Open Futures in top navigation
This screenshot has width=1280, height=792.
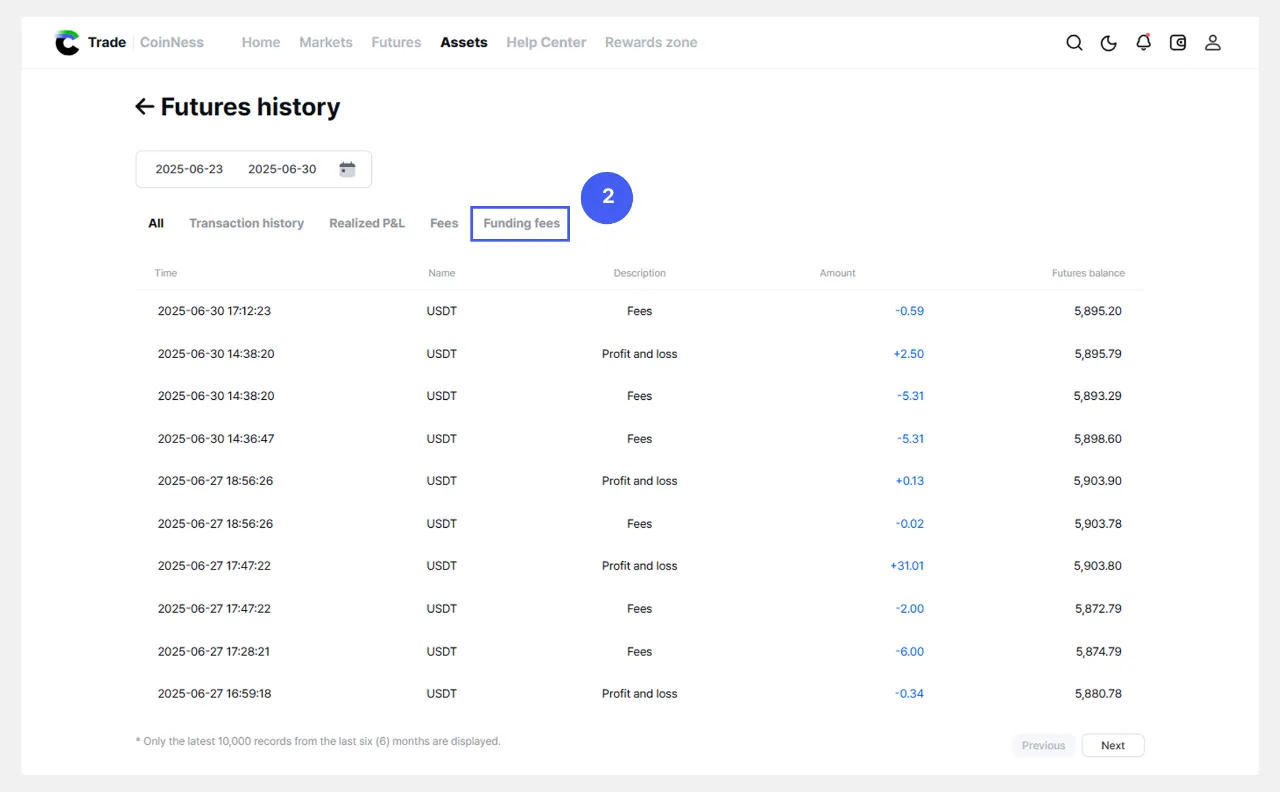[x=396, y=43]
